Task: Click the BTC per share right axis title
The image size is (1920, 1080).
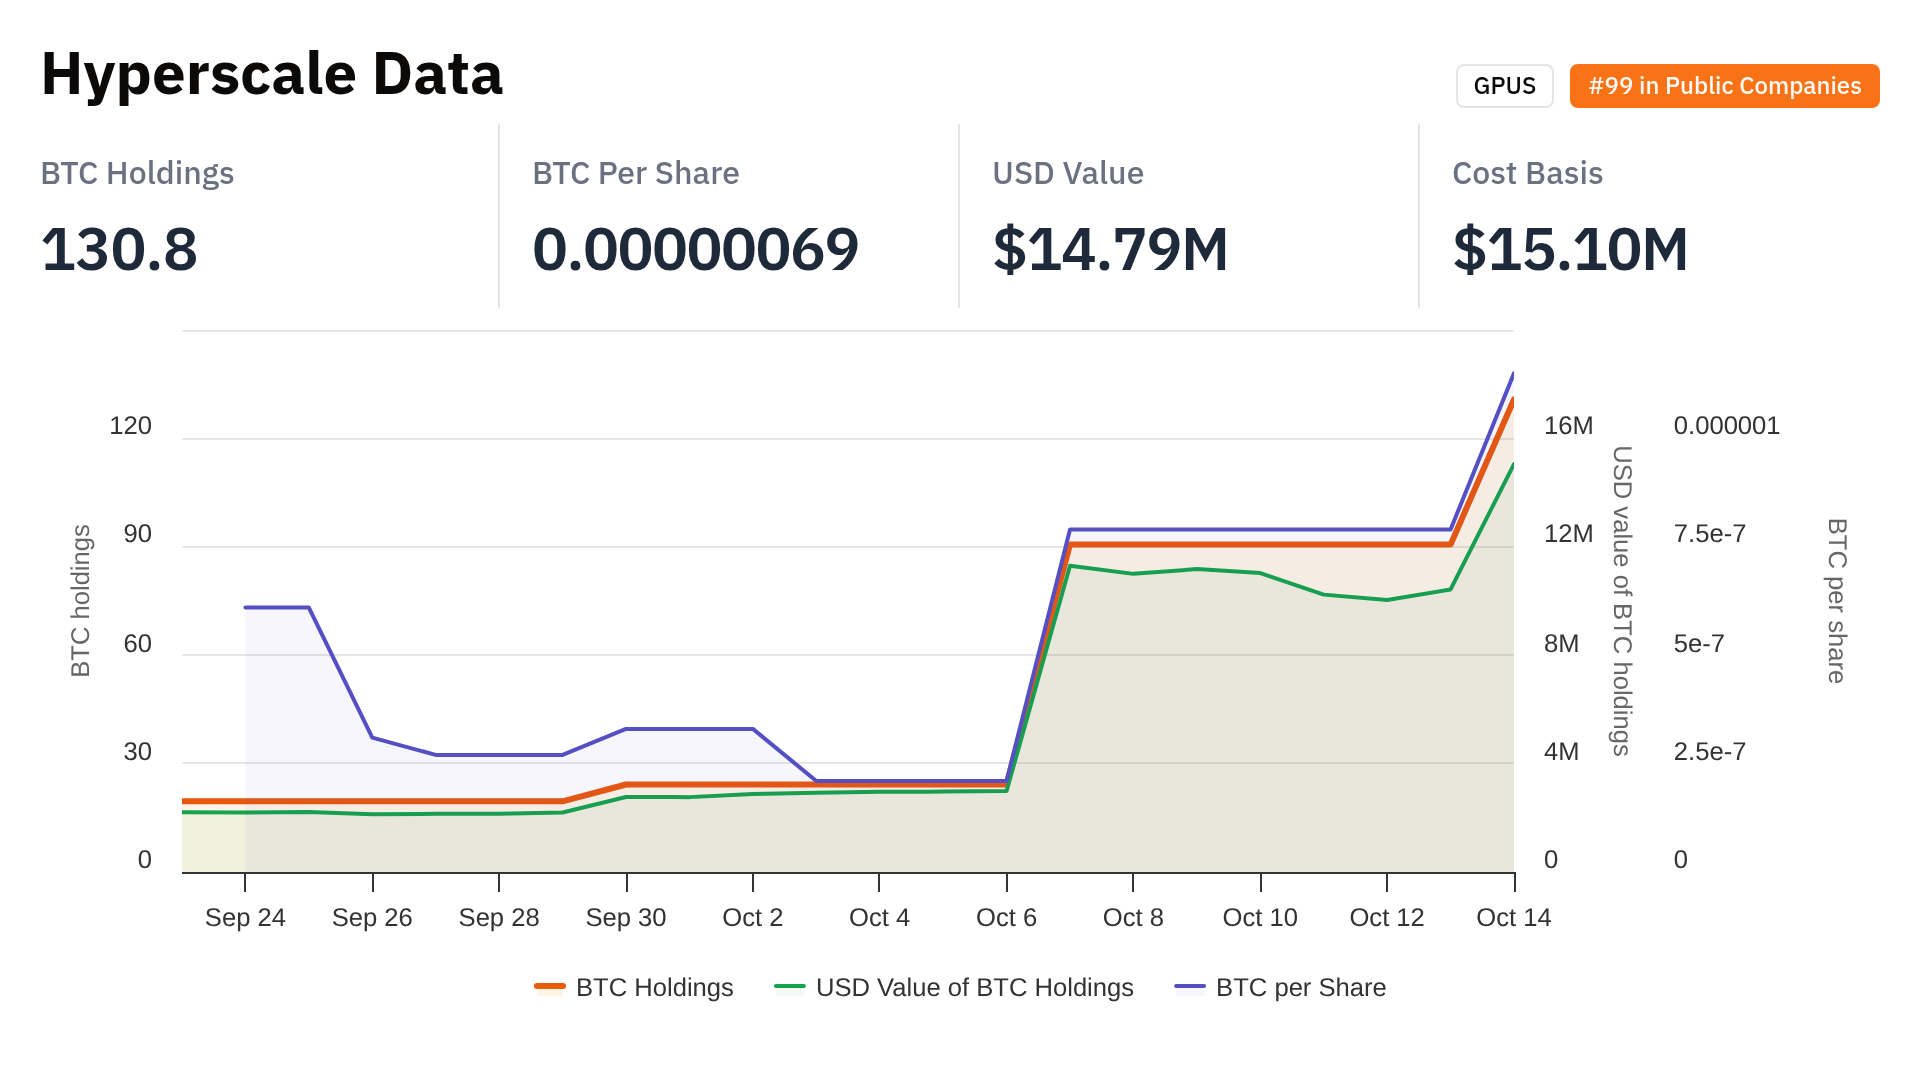Action: tap(1836, 600)
